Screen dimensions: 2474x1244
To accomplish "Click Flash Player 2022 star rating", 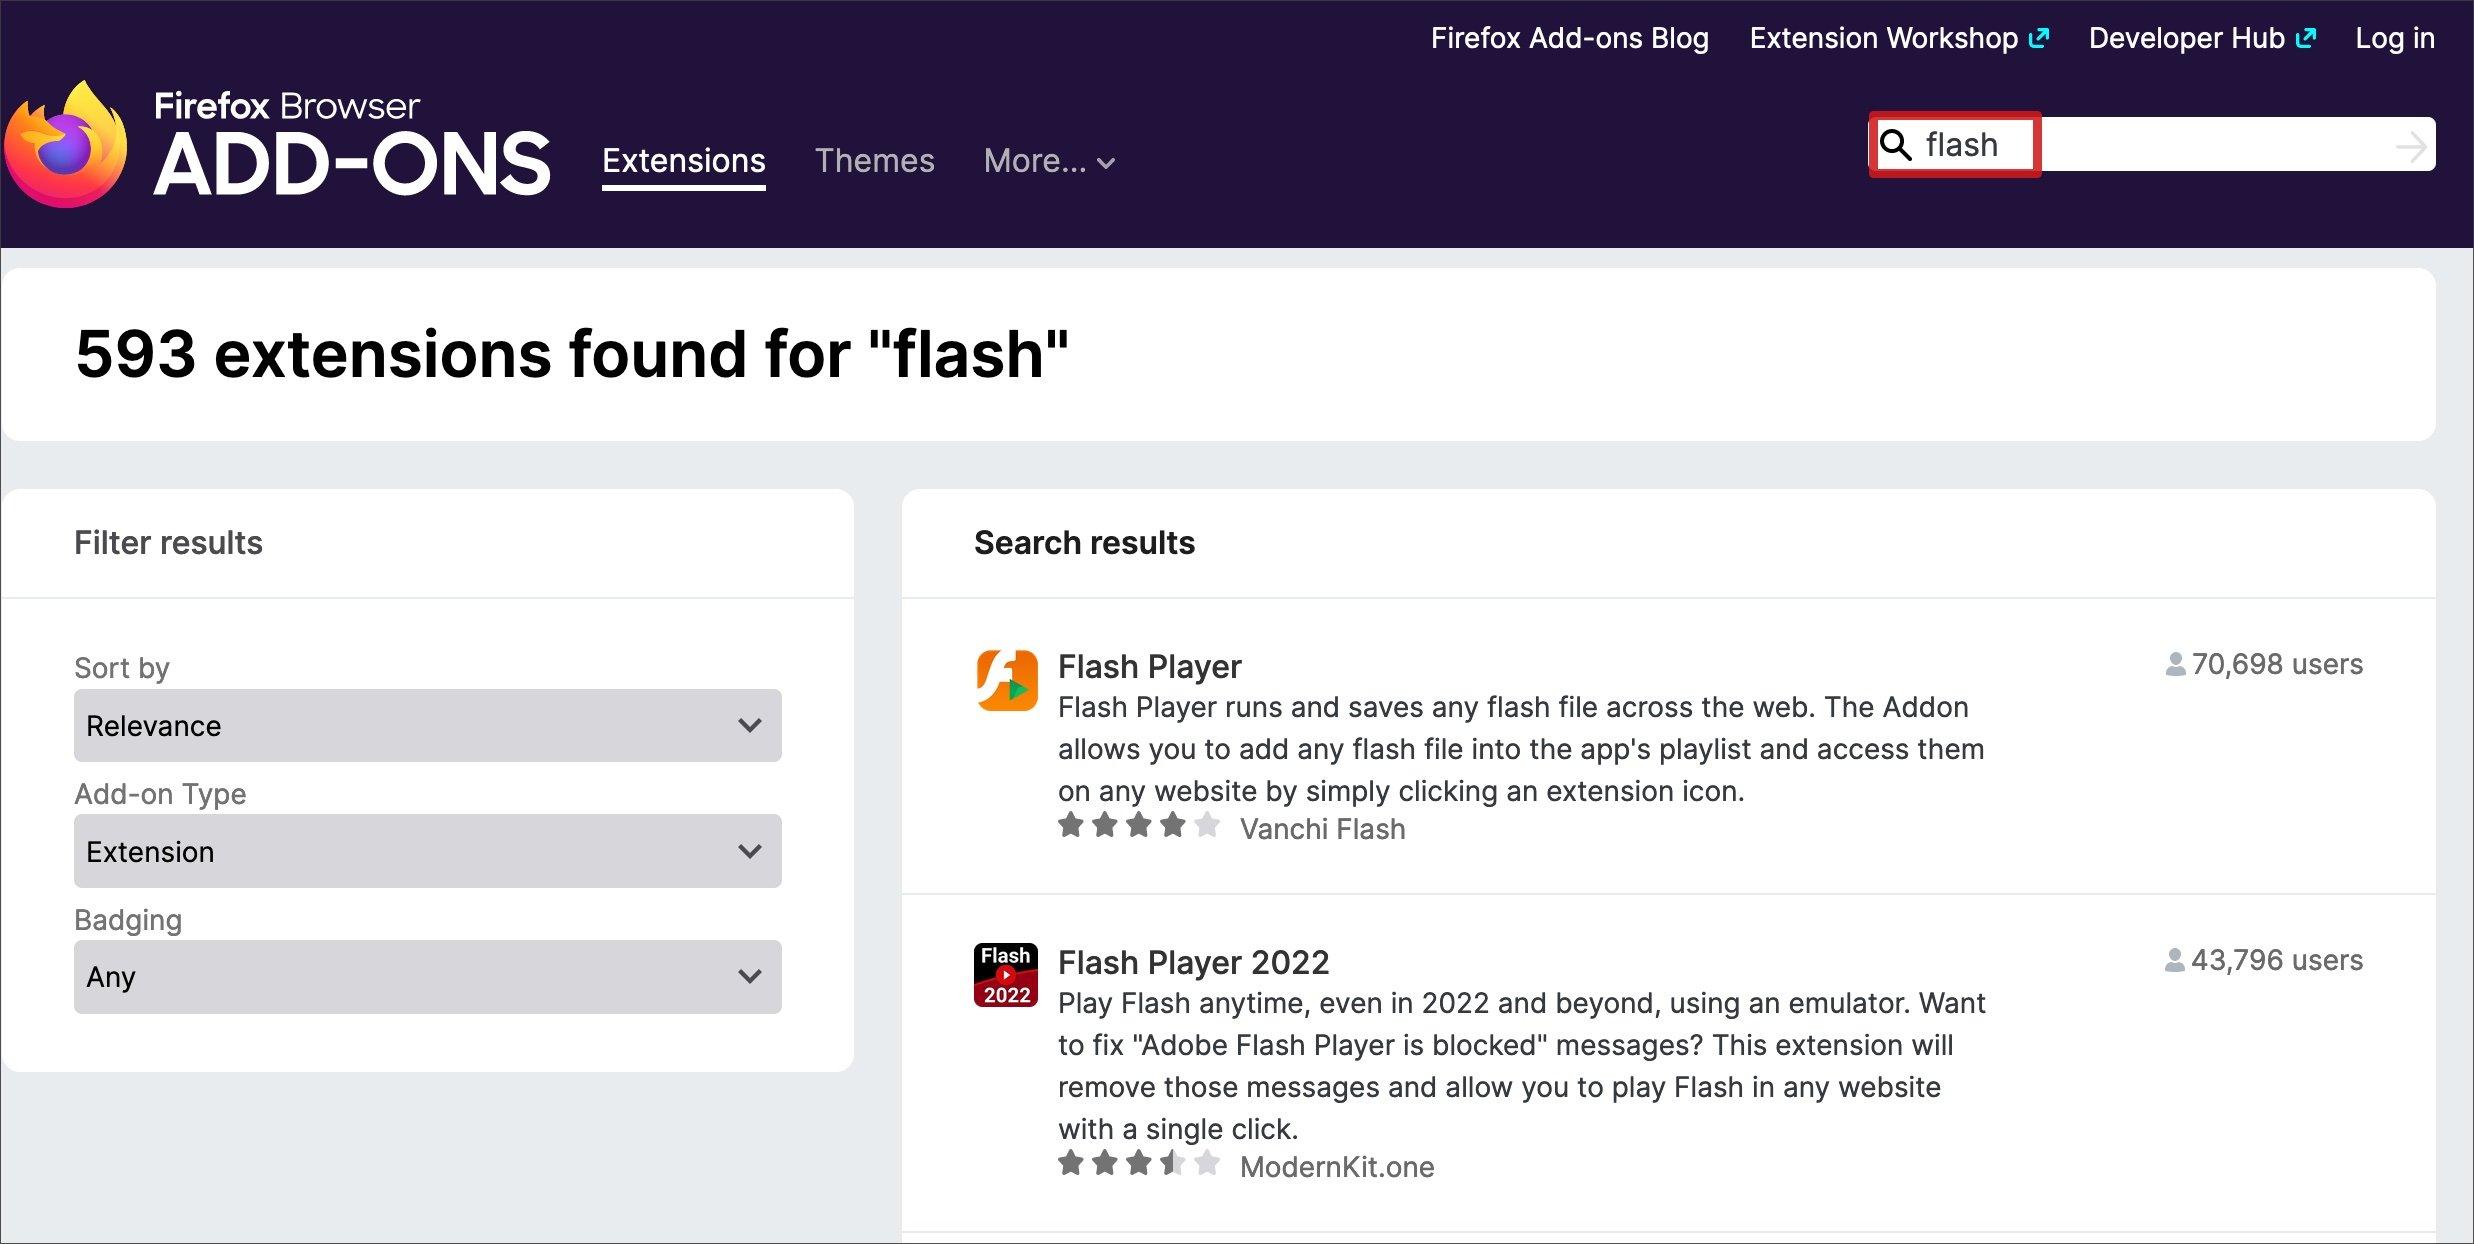I will pos(1138,1164).
